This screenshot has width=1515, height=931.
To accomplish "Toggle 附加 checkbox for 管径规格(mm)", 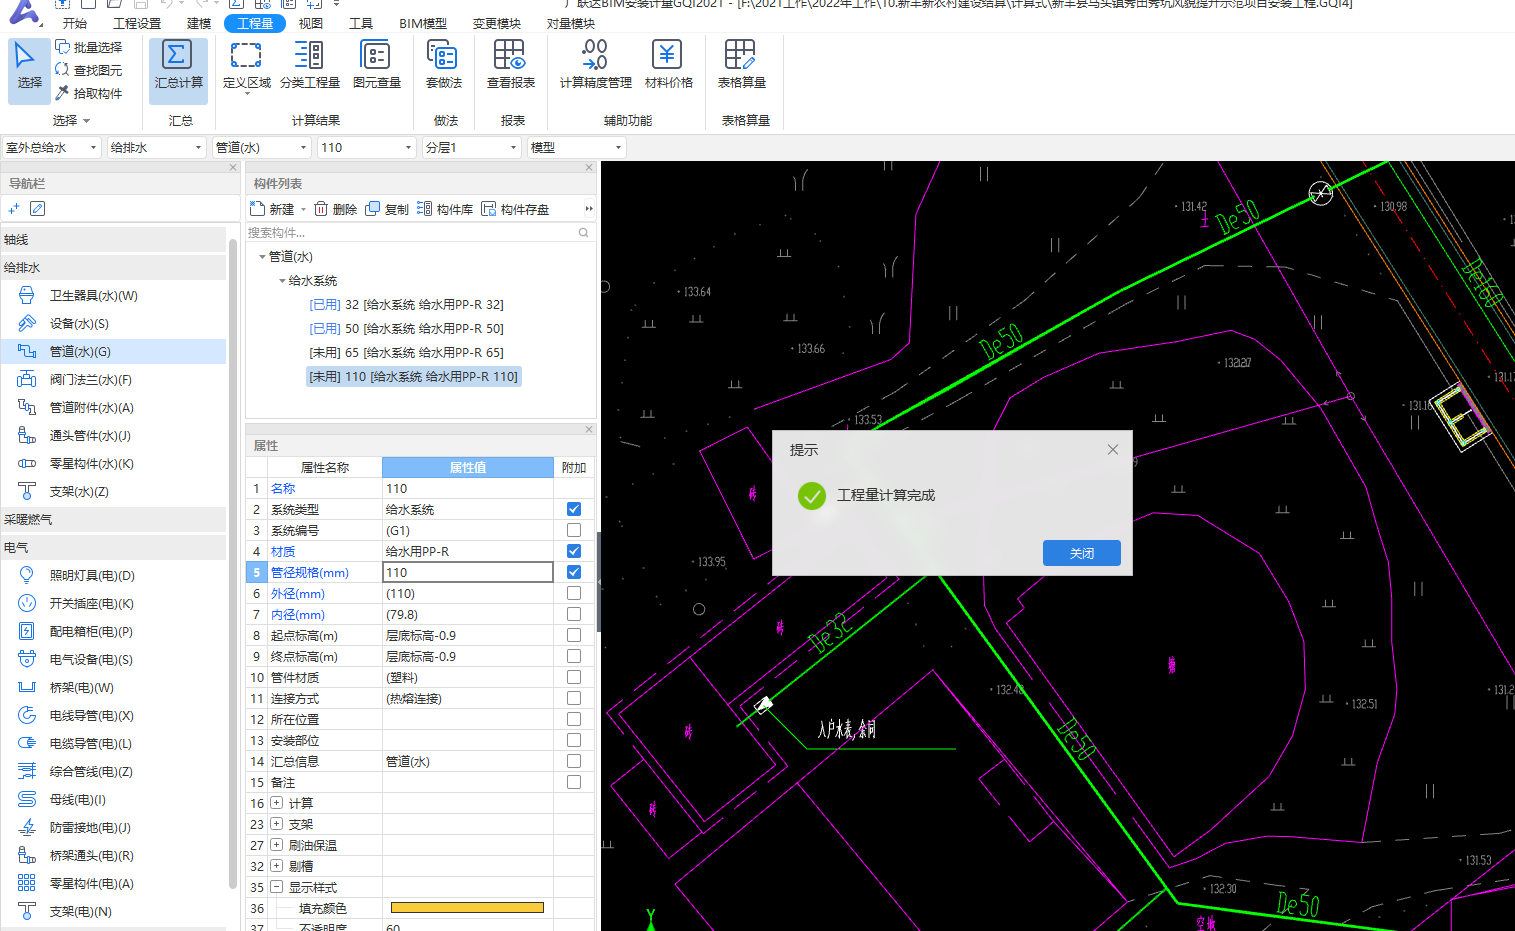I will pyautogui.click(x=574, y=572).
